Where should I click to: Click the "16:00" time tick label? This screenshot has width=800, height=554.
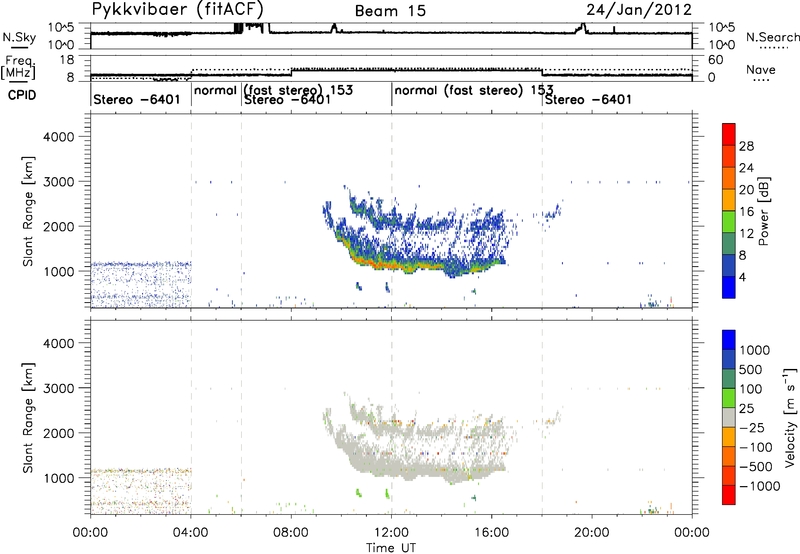491,533
